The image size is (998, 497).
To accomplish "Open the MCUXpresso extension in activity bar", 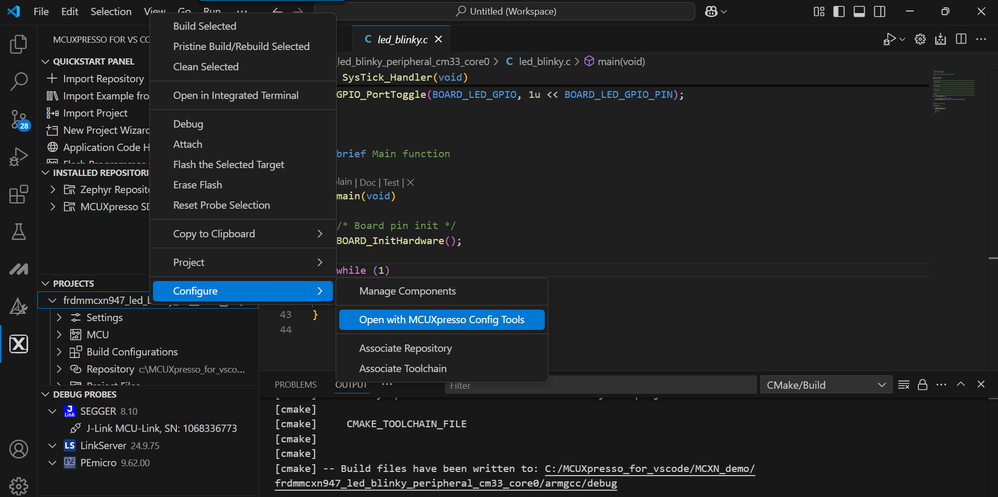I will tap(18, 345).
